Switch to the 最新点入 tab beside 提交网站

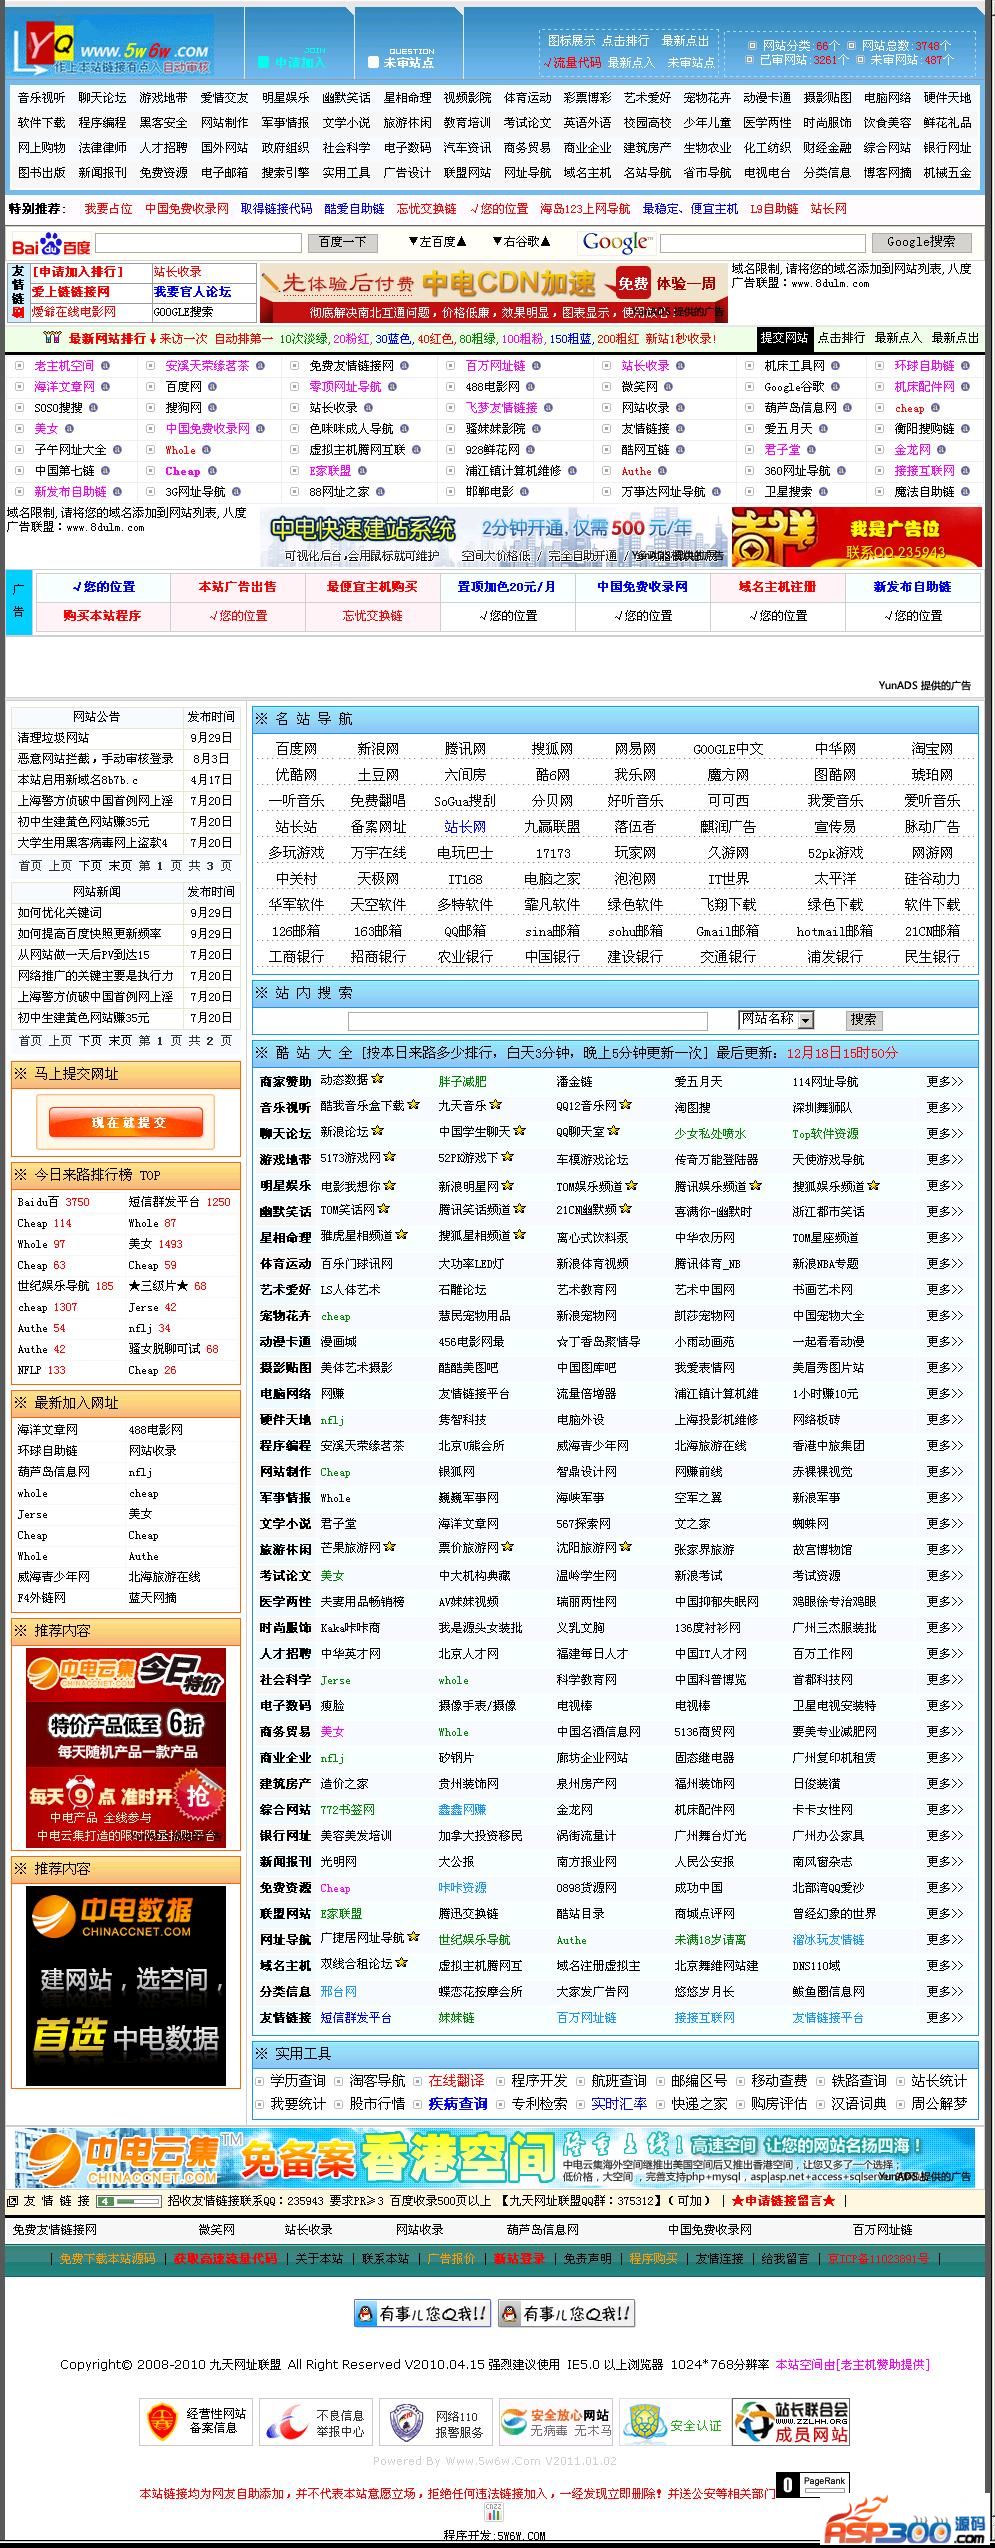[898, 338]
